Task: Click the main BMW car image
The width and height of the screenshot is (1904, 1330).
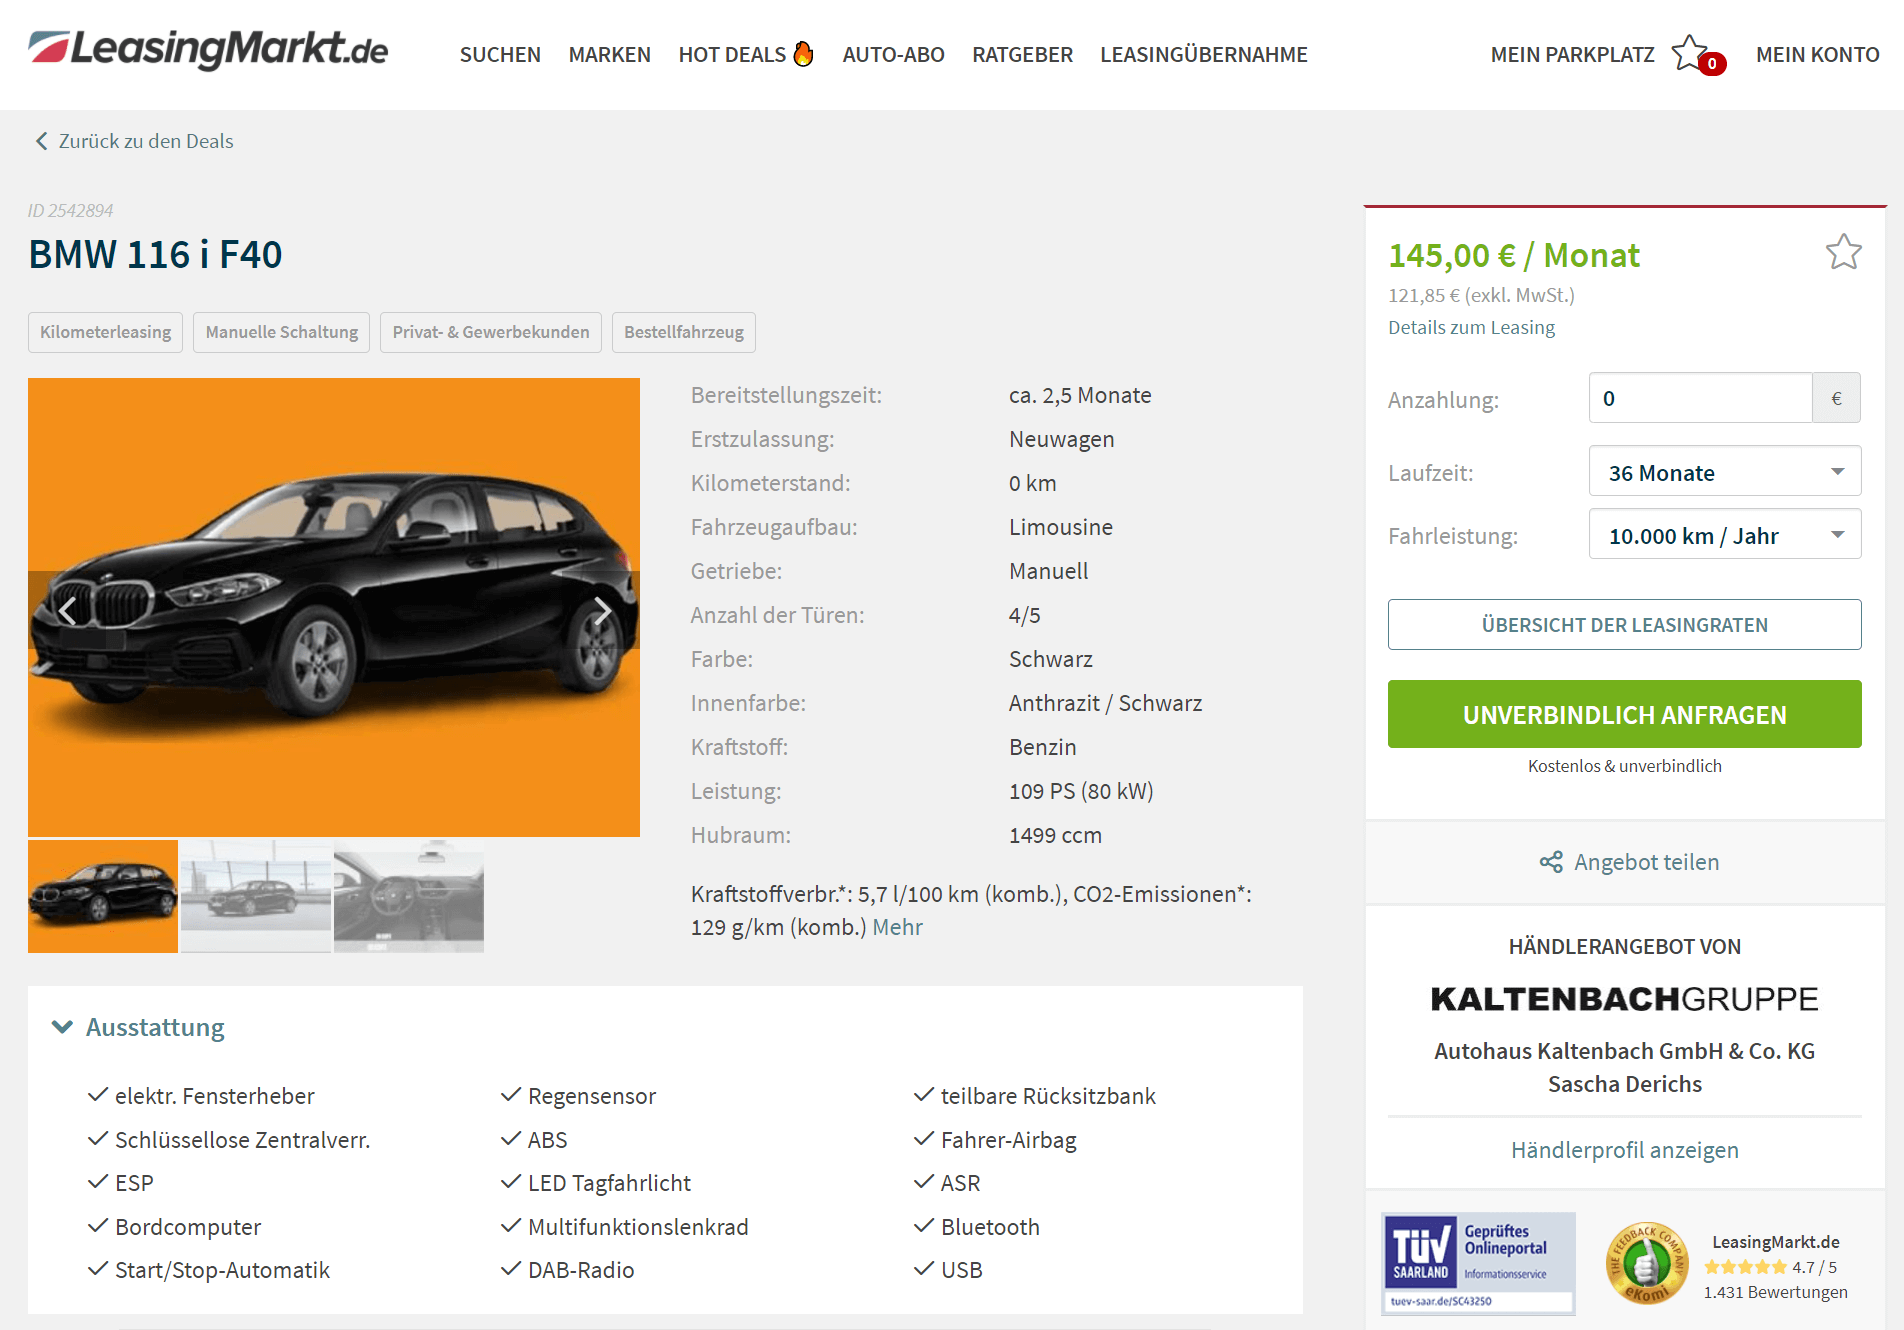Action: [x=334, y=607]
